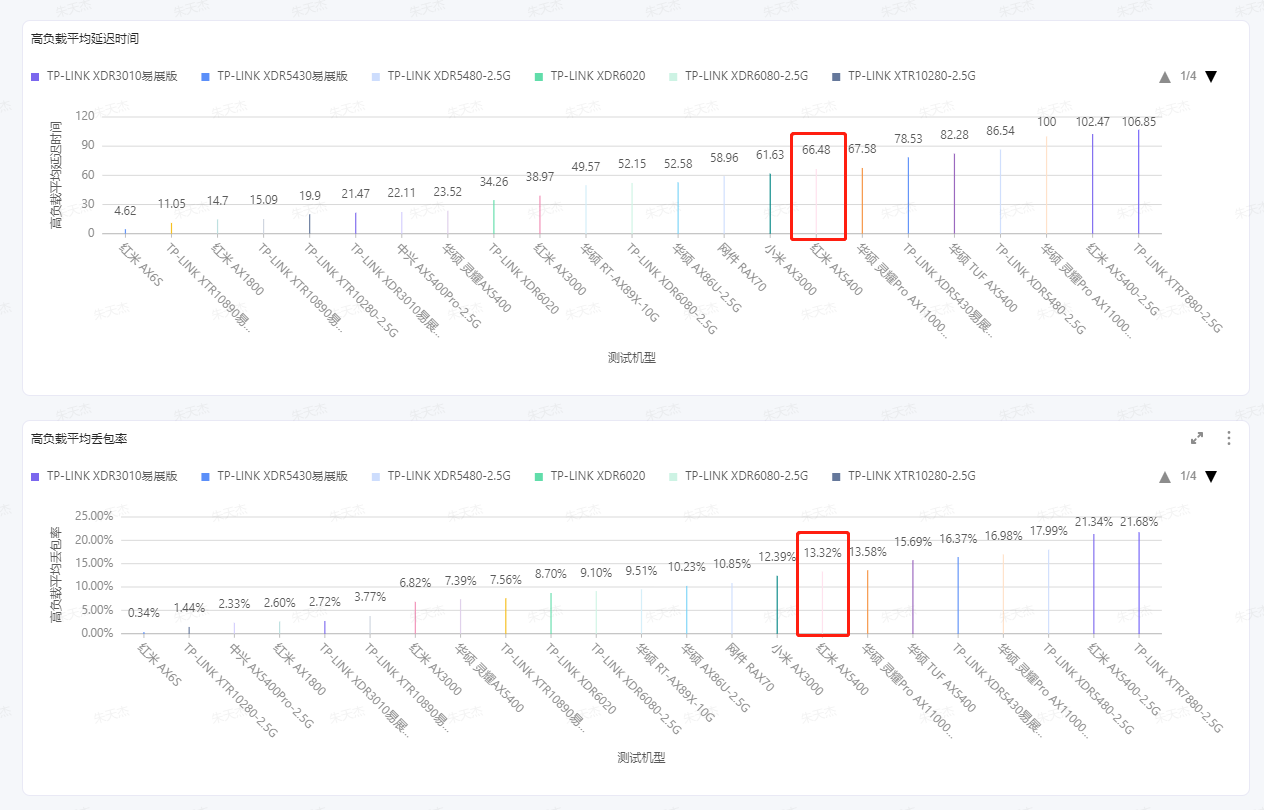Viewport: 1264px width, 810px height.
Task: Toggle TP-LINK XTR10280-2.5G series in 延迟时间 chart legend
Action: click(x=904, y=76)
